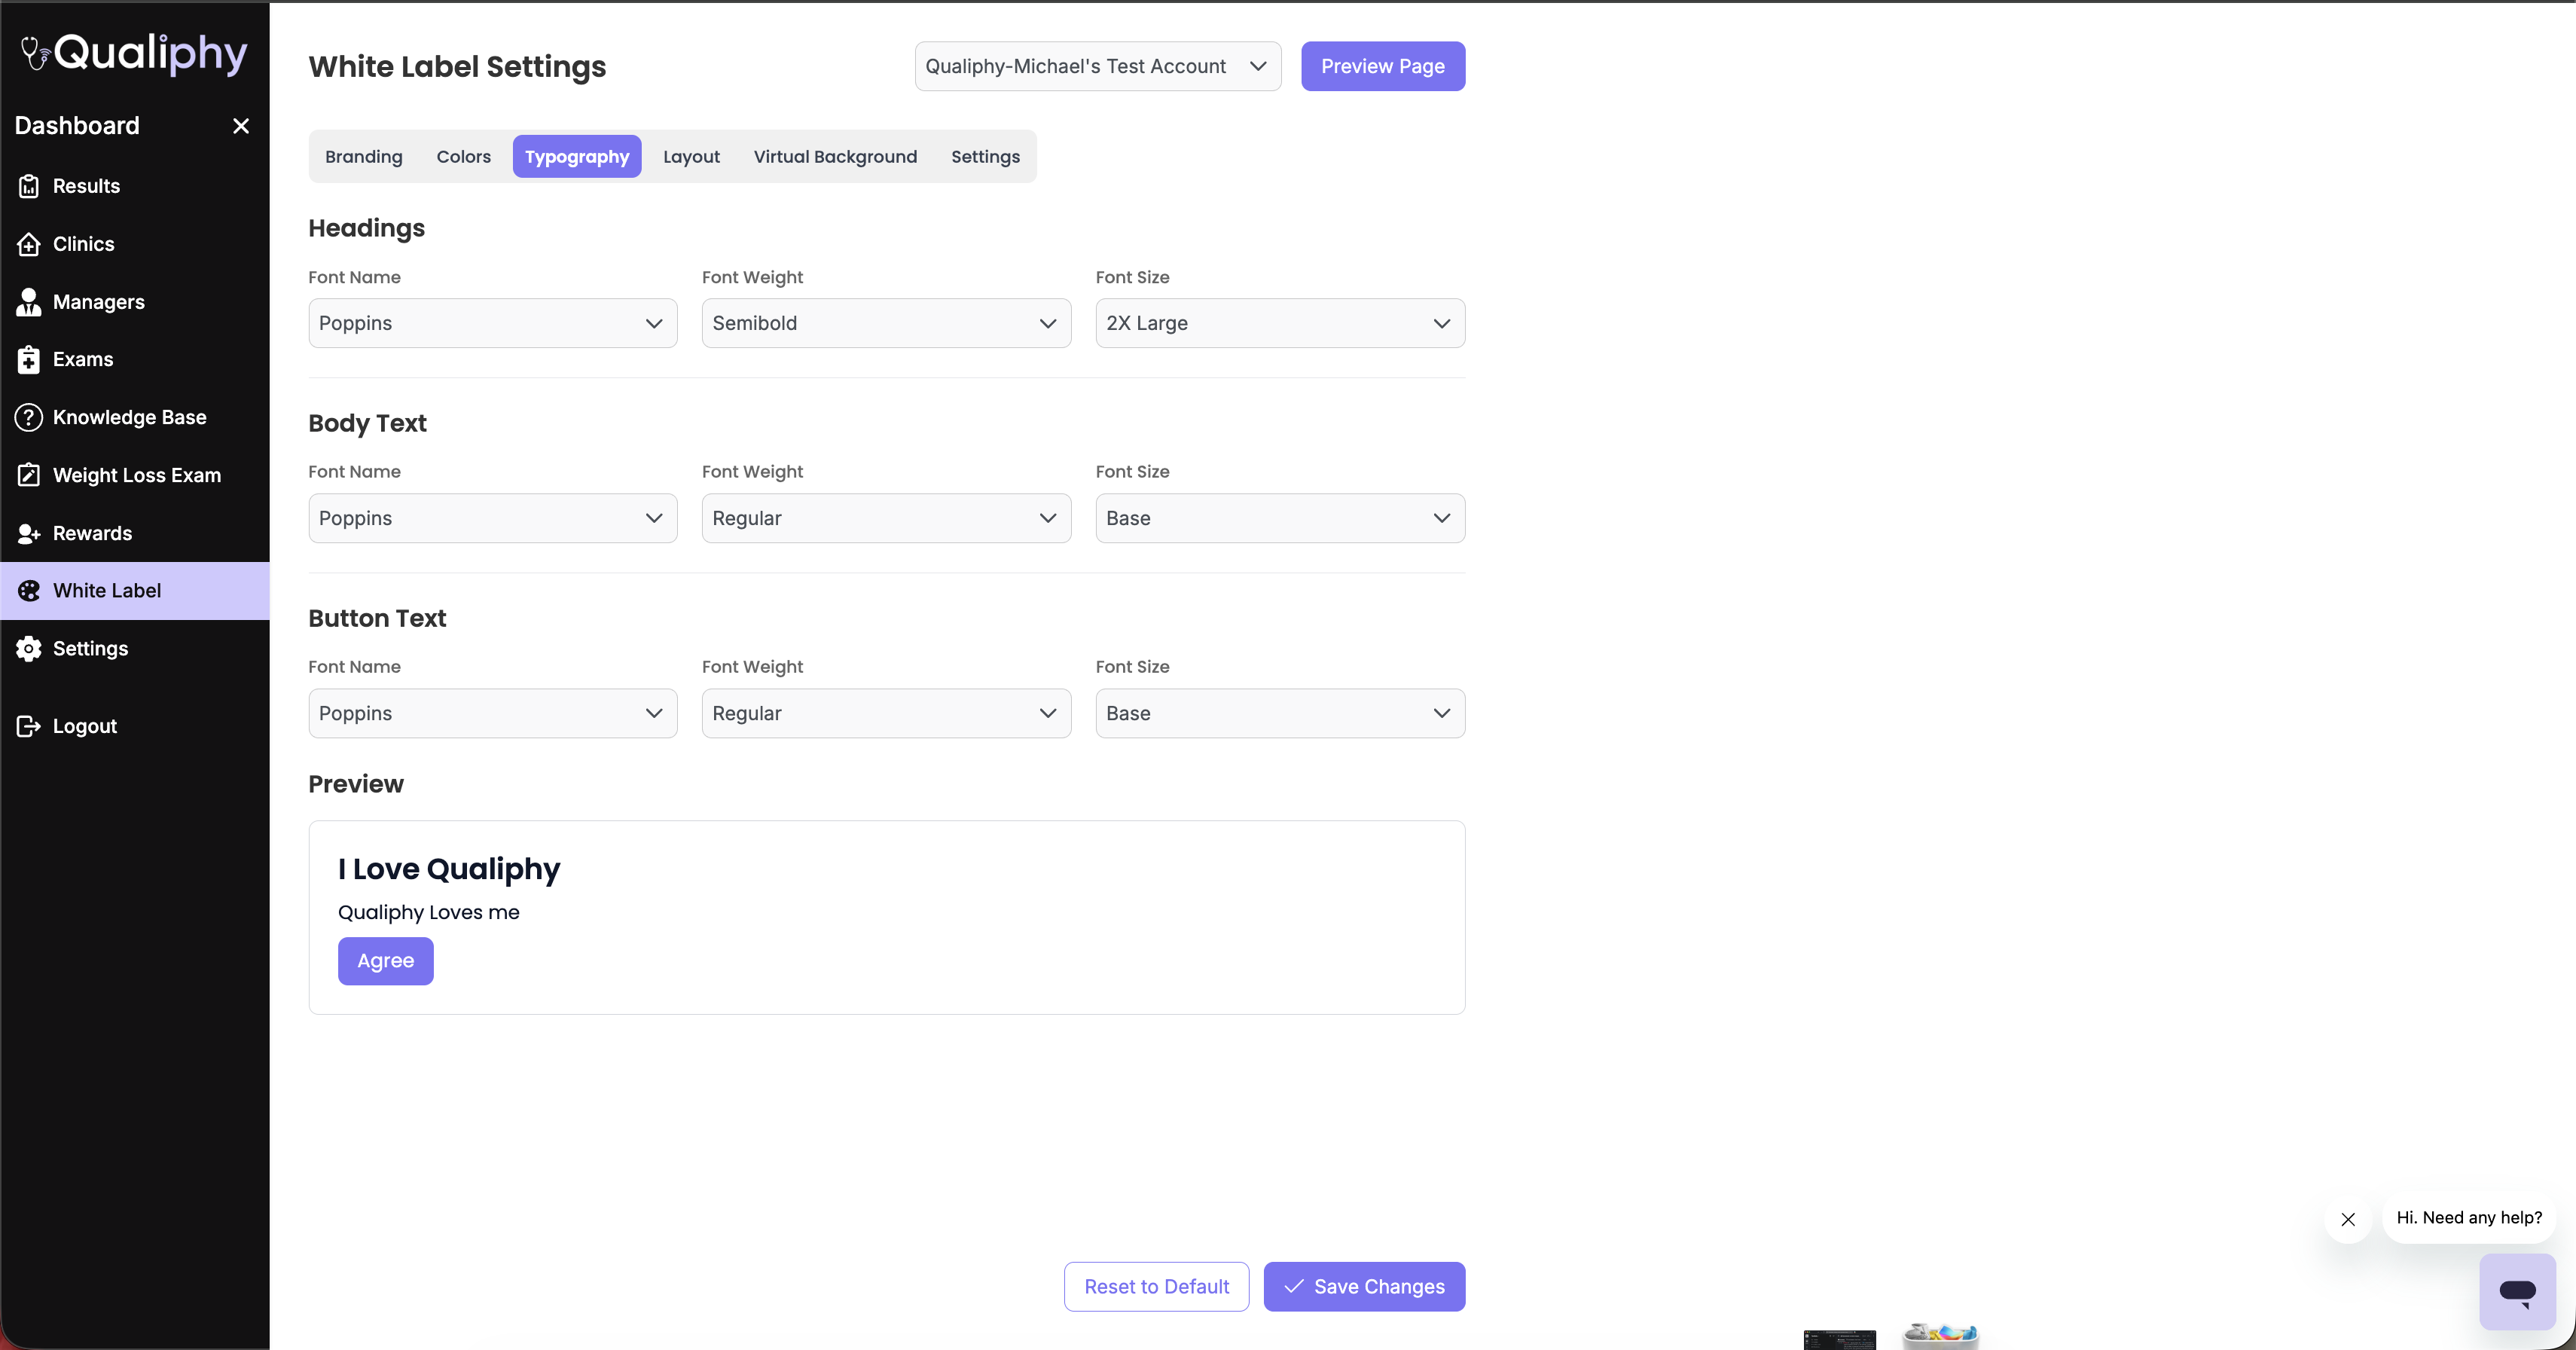2576x1350 pixels.
Task: Click the Logout arrow icon
Action: [x=29, y=726]
